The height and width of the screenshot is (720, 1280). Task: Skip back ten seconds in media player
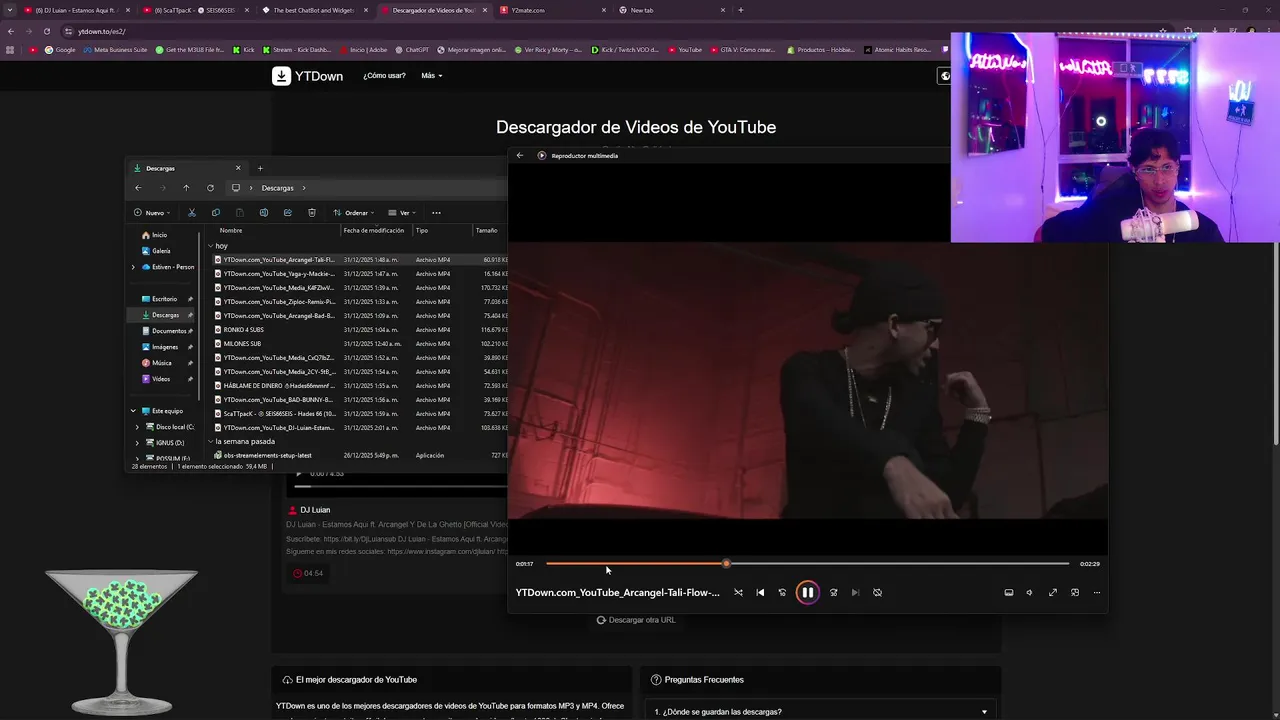(x=782, y=592)
